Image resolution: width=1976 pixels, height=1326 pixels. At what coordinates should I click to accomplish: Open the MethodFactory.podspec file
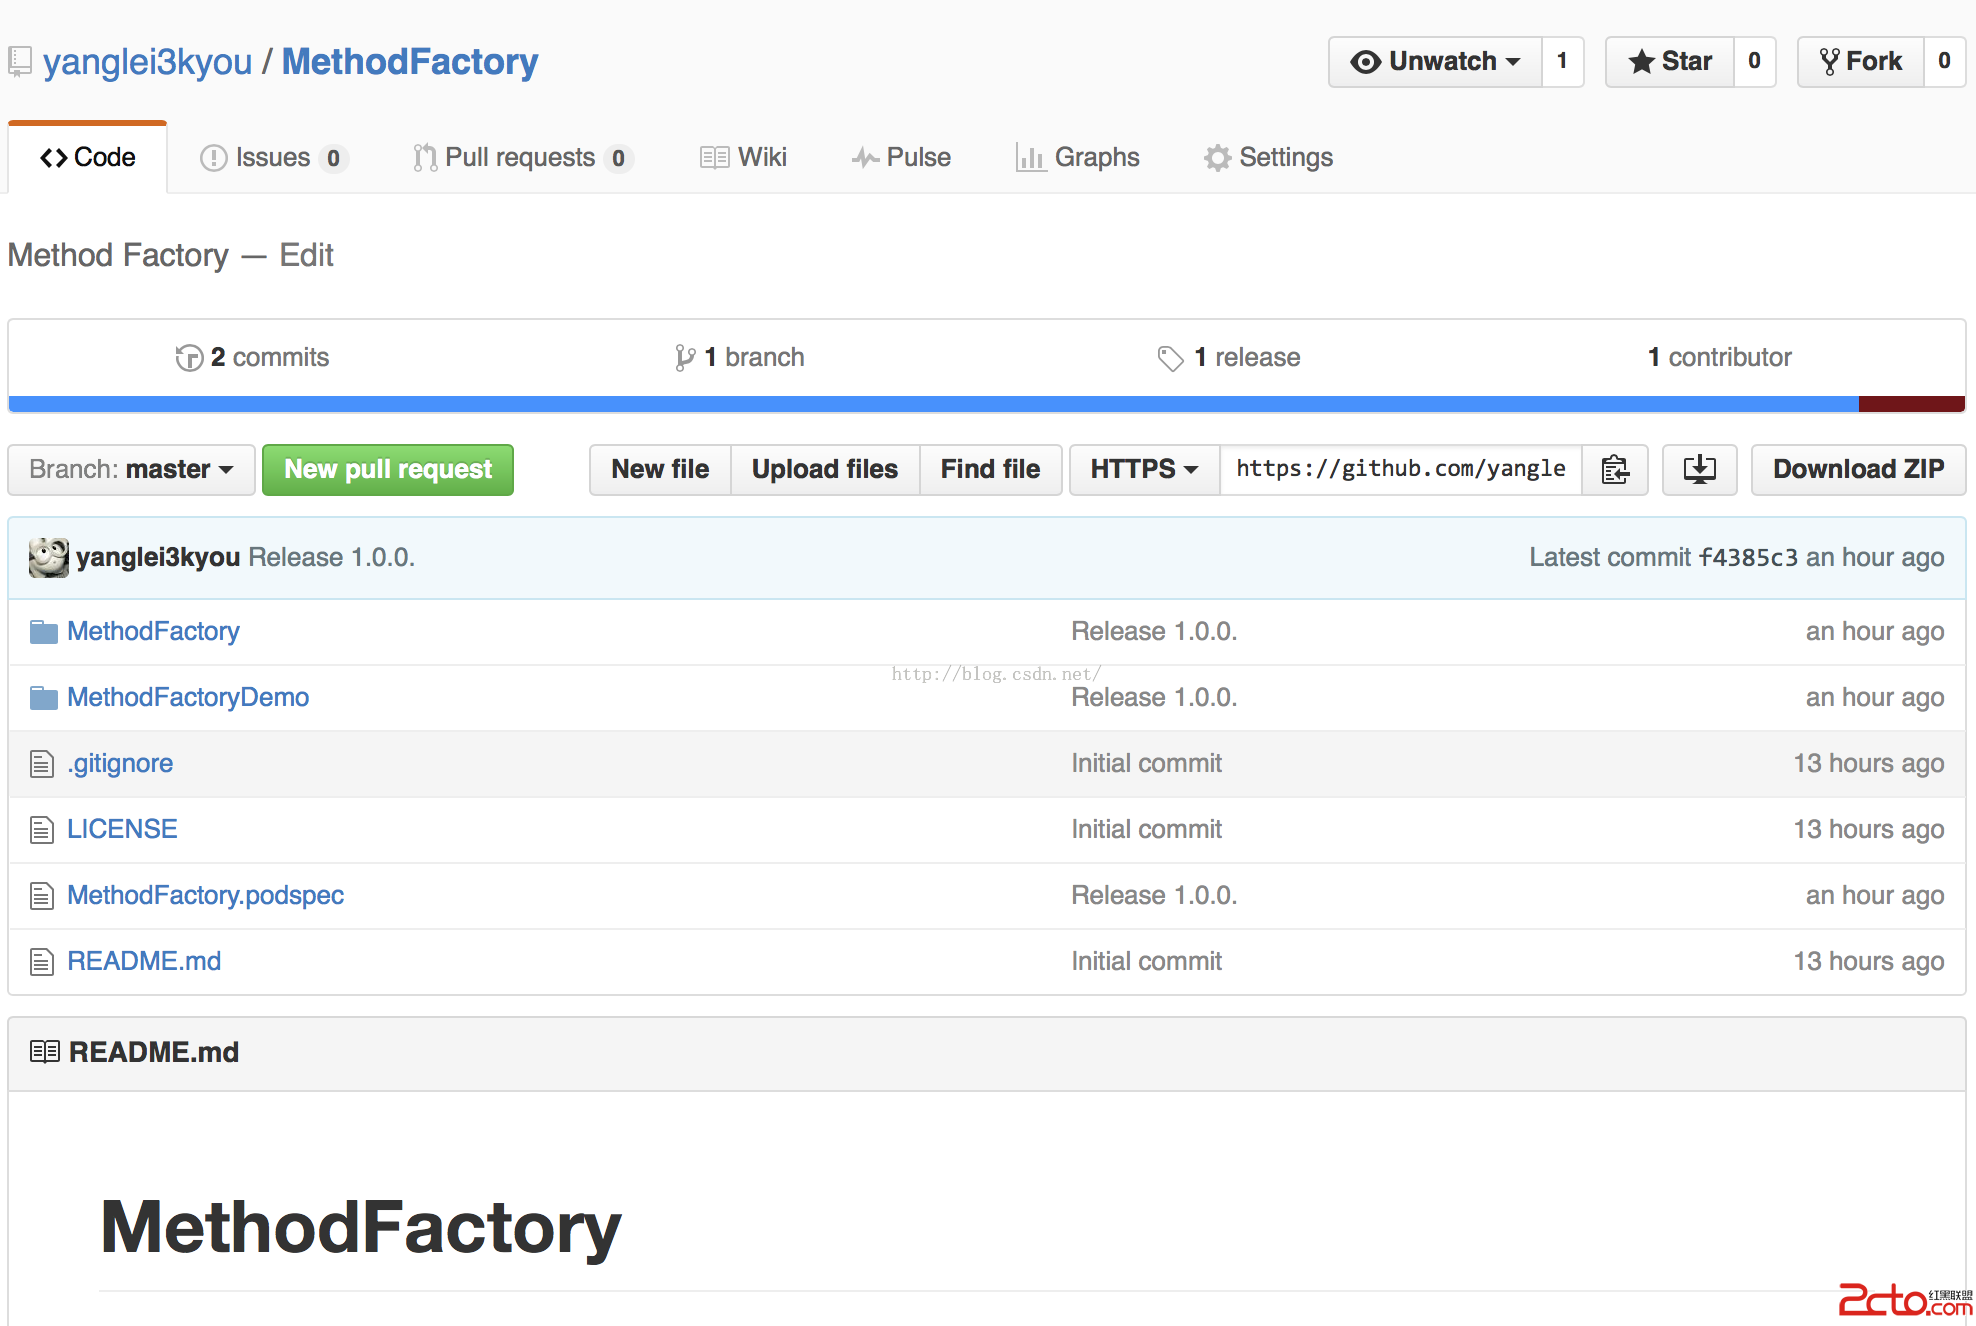click(205, 895)
